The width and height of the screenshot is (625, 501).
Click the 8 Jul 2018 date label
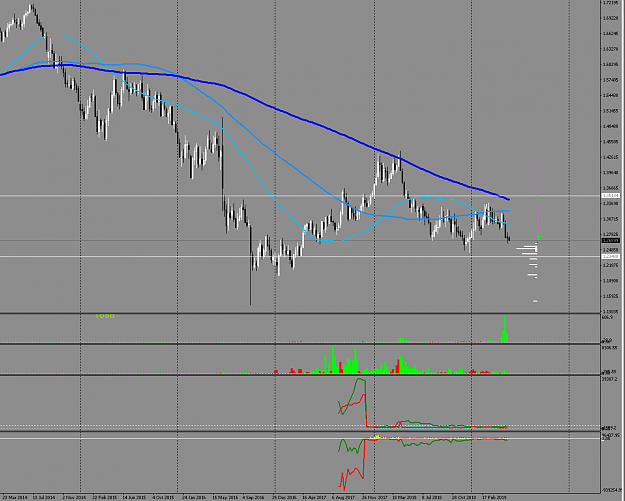pos(433,498)
